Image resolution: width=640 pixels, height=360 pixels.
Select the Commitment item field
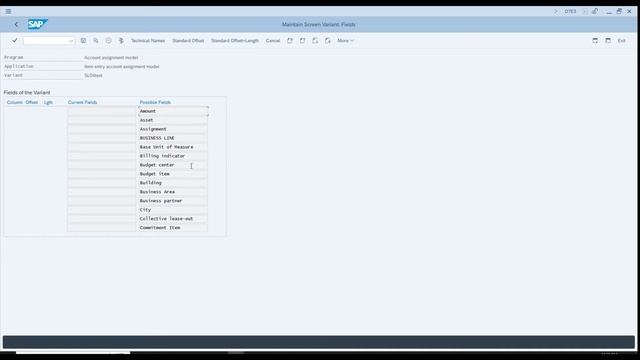173,228
